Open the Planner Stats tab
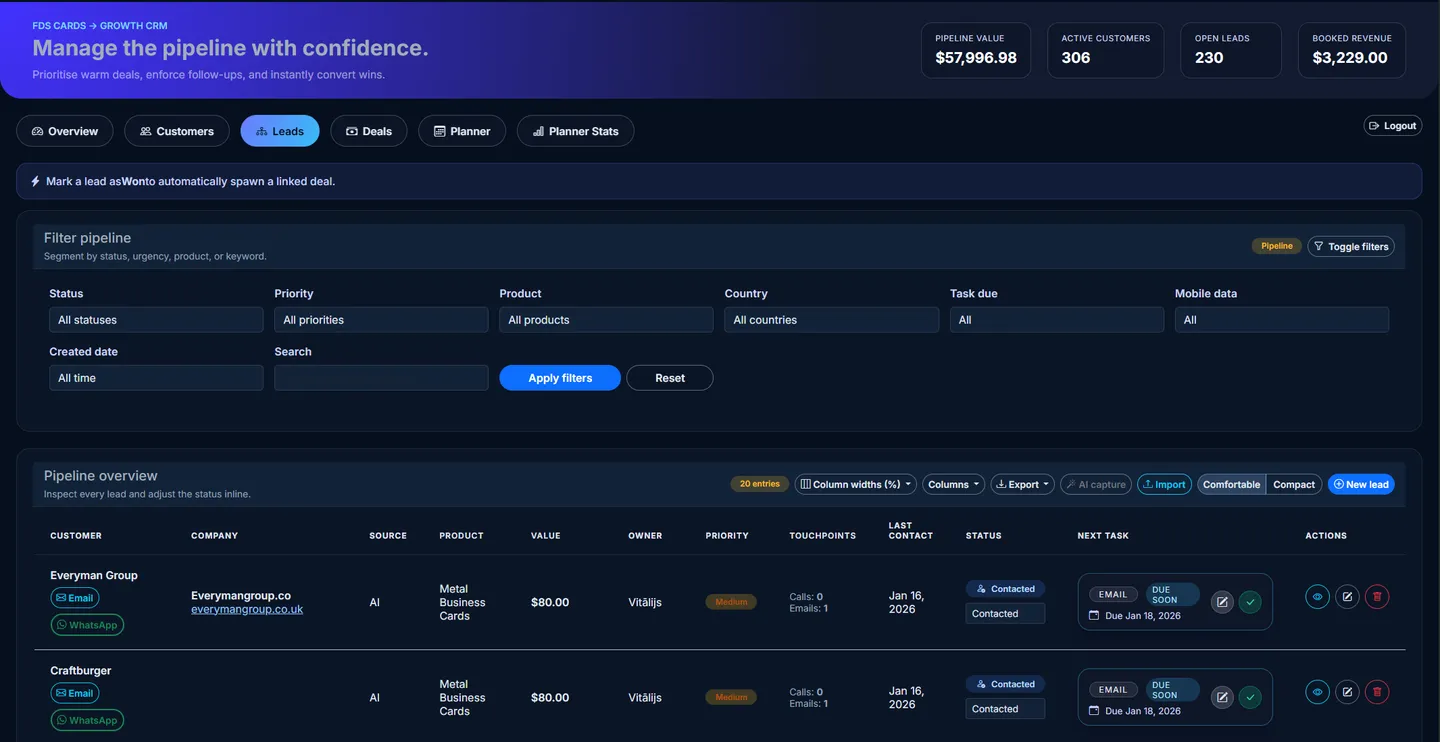1440x742 pixels. click(575, 131)
